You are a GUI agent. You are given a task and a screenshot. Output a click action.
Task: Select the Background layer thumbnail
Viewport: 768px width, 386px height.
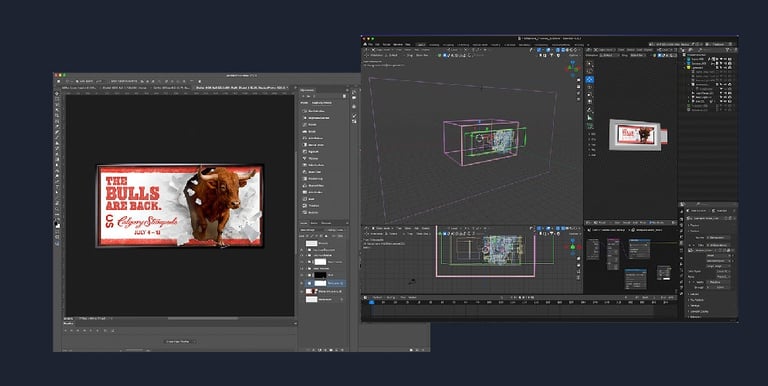point(312,299)
